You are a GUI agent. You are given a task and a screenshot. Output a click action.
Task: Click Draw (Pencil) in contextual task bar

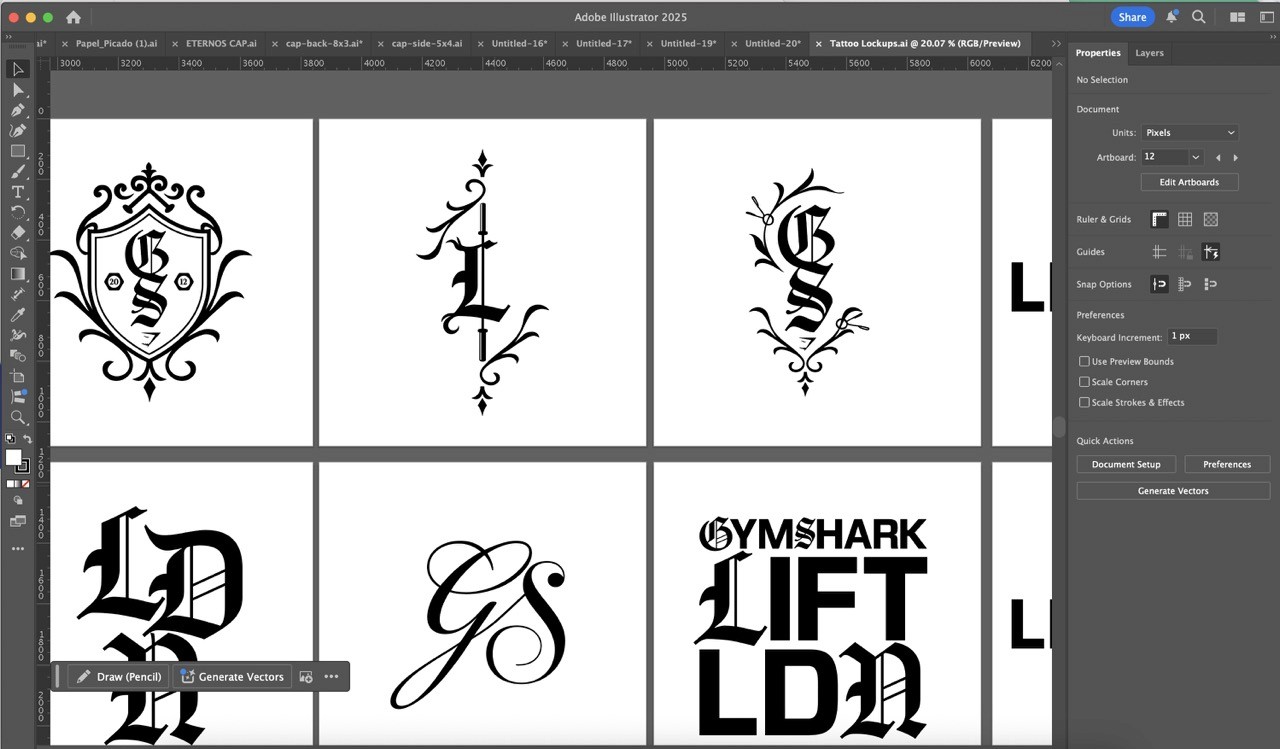(x=118, y=677)
